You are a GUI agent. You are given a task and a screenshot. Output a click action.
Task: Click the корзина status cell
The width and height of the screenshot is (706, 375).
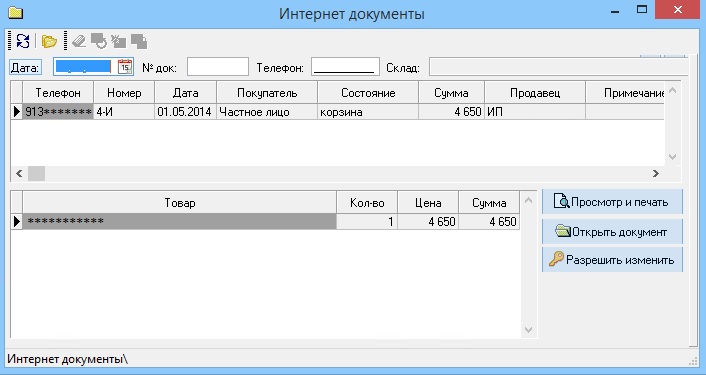(x=368, y=112)
